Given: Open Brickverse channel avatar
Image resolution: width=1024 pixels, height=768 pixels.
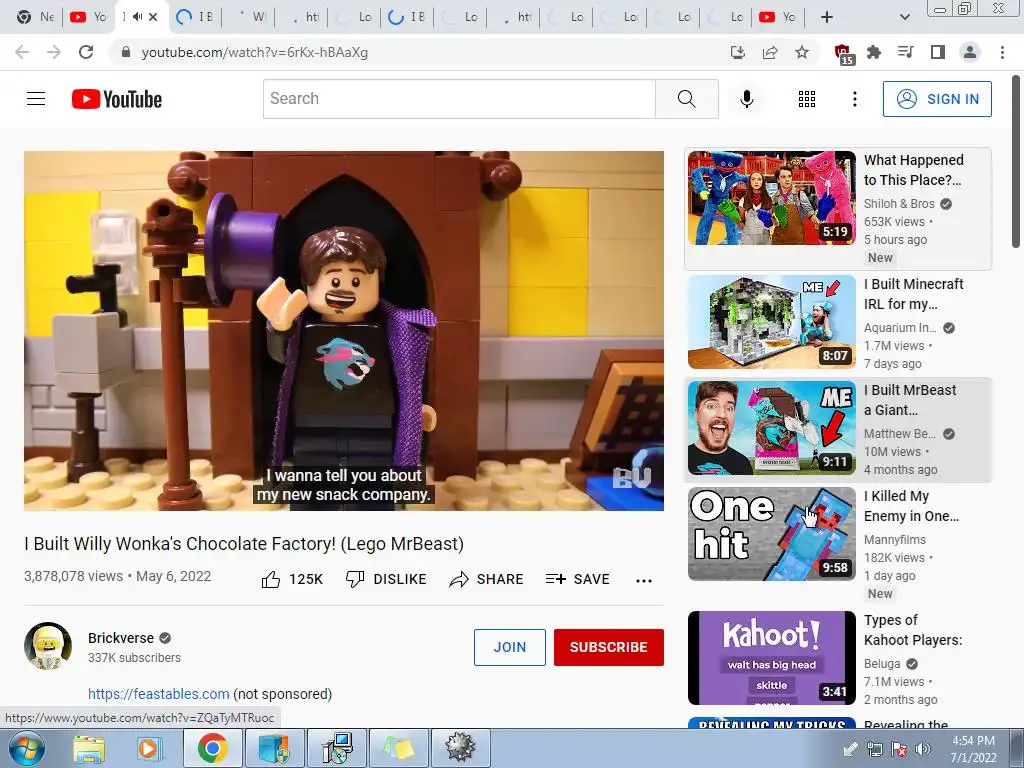Looking at the screenshot, I should coord(48,646).
